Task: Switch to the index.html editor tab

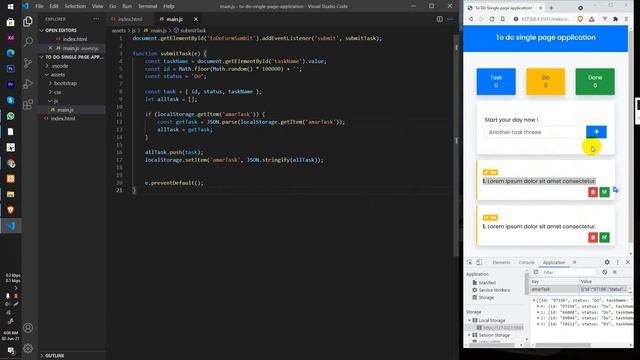Action: 130,19
